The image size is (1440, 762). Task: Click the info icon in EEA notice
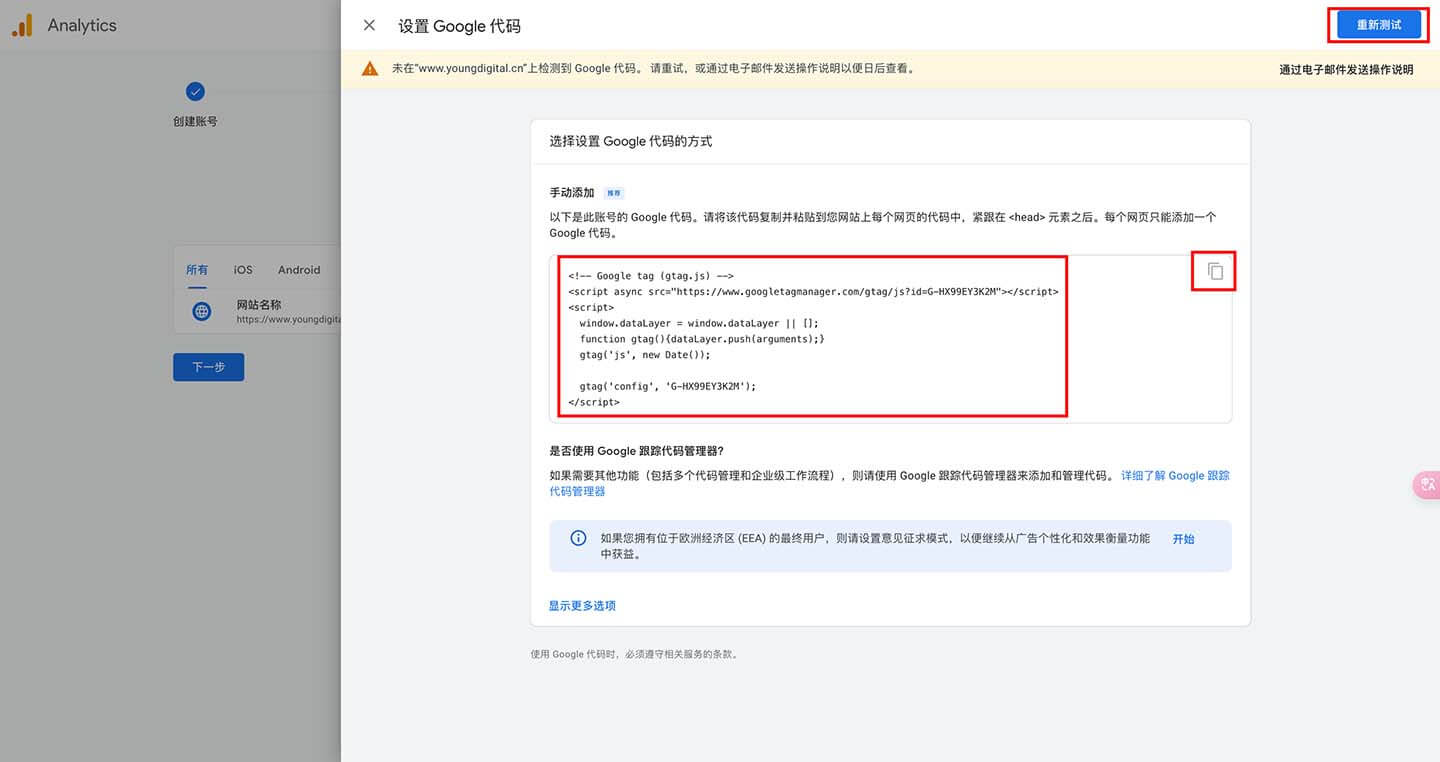point(578,538)
